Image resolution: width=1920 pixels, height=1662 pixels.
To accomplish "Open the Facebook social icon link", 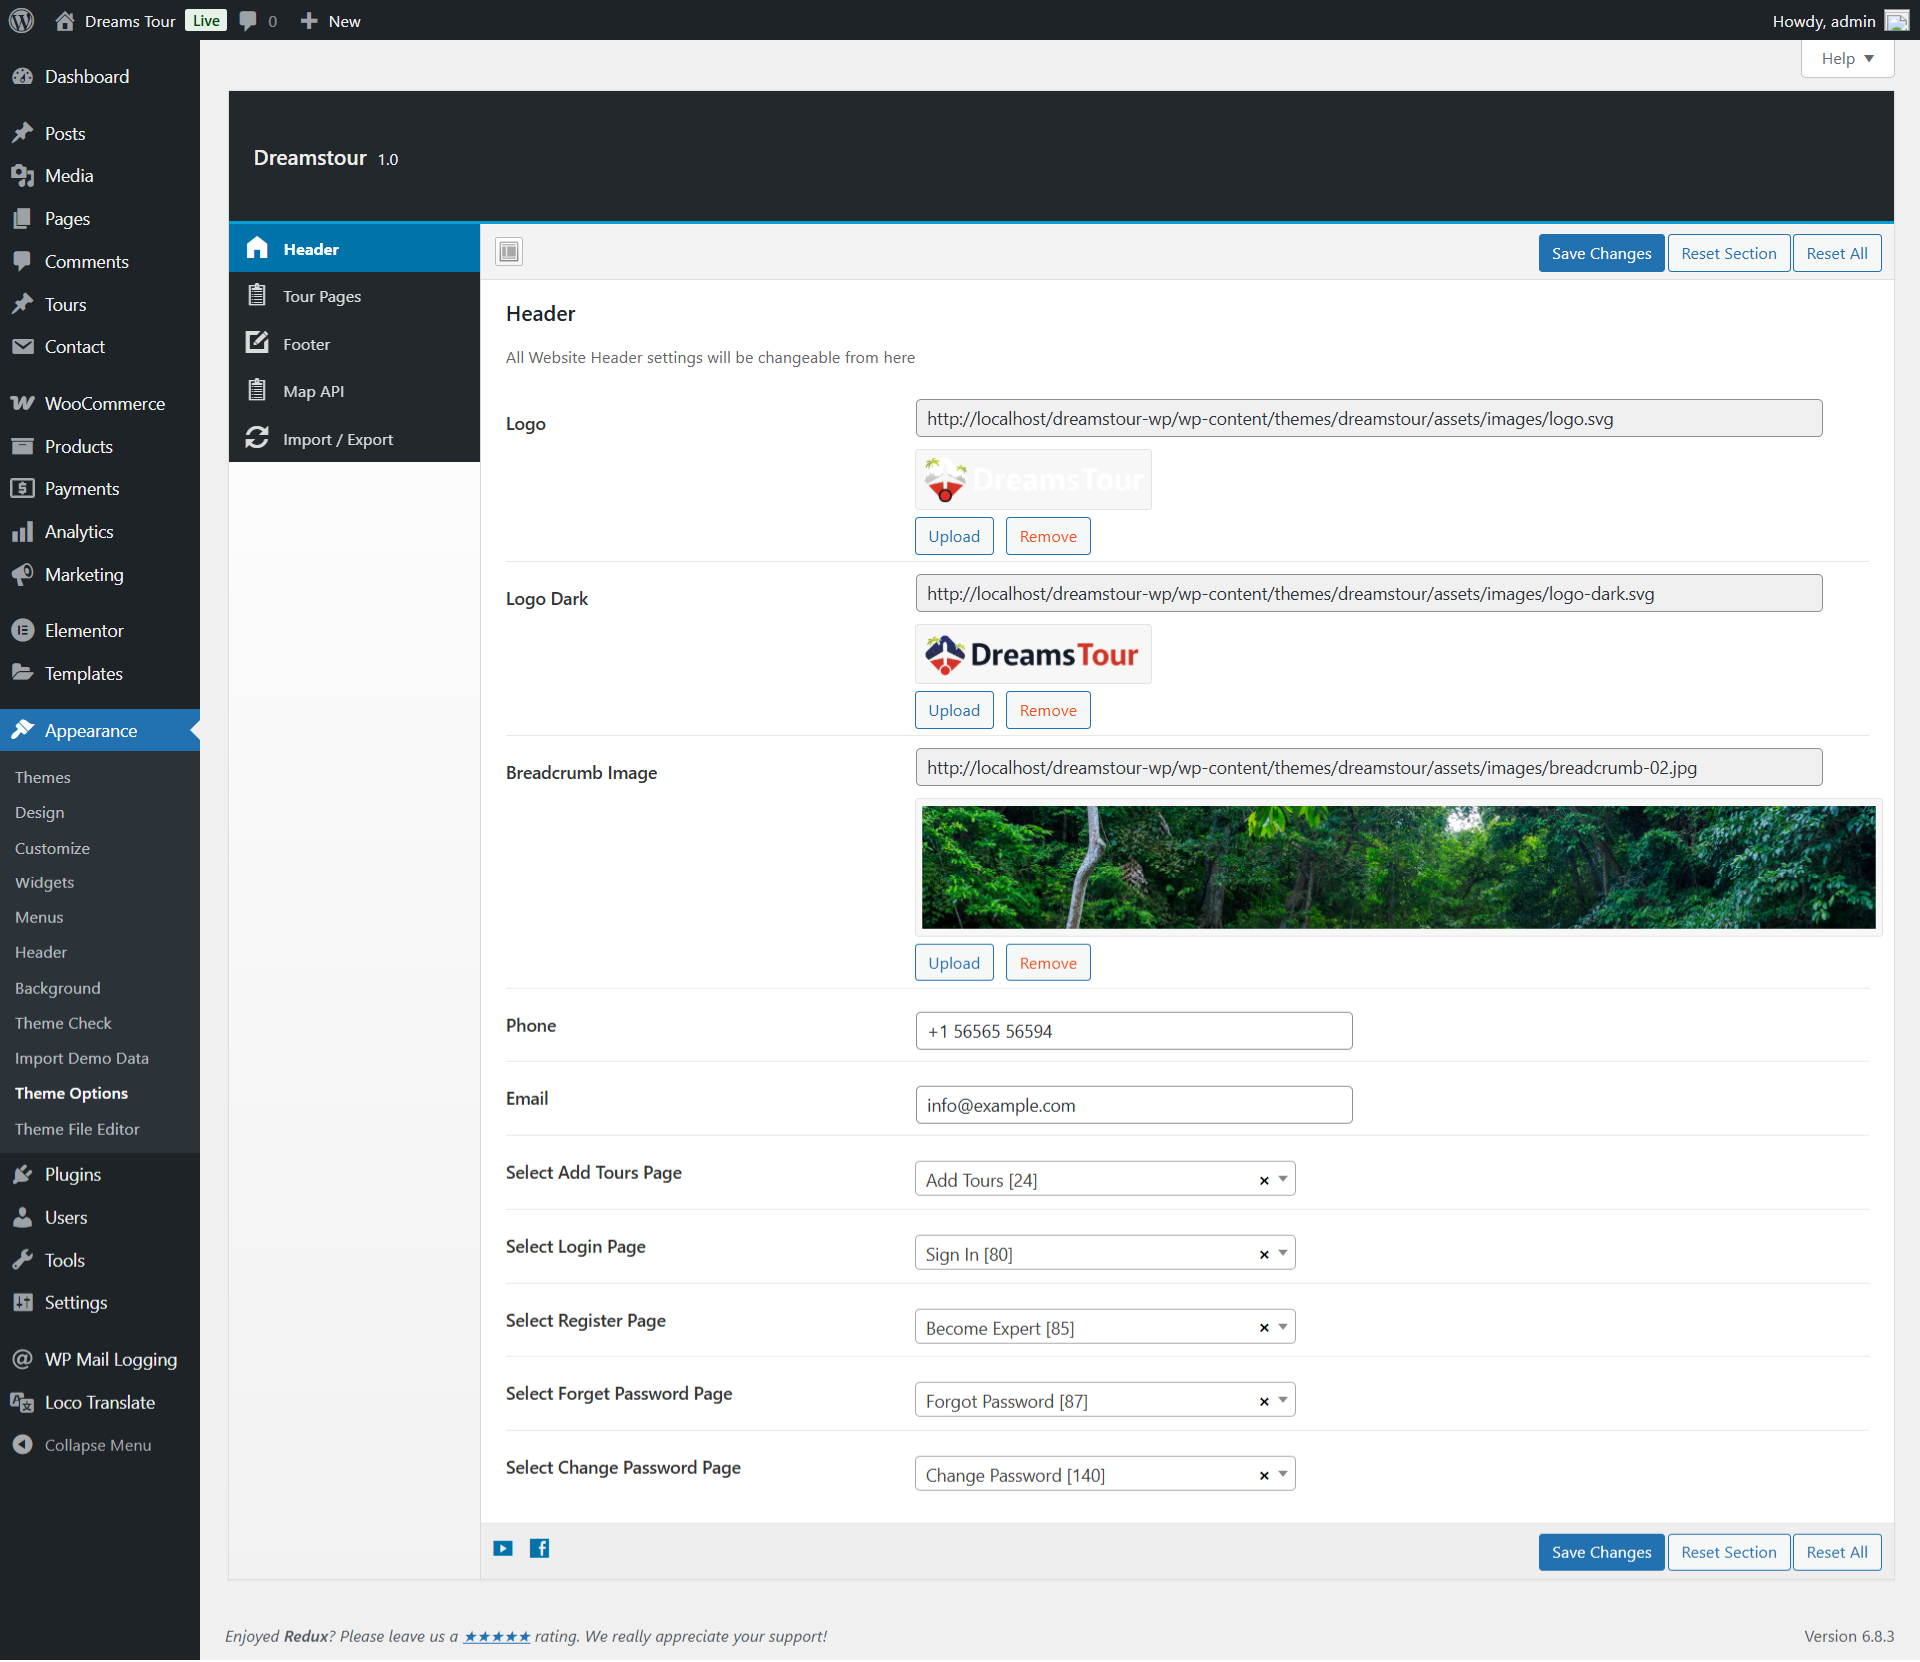I will tap(539, 1548).
